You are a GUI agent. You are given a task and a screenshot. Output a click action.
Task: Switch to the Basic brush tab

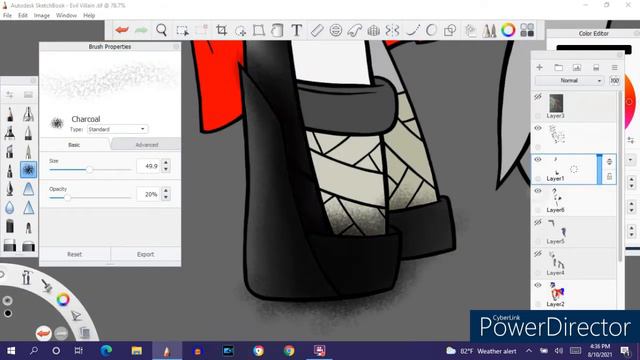point(74,144)
